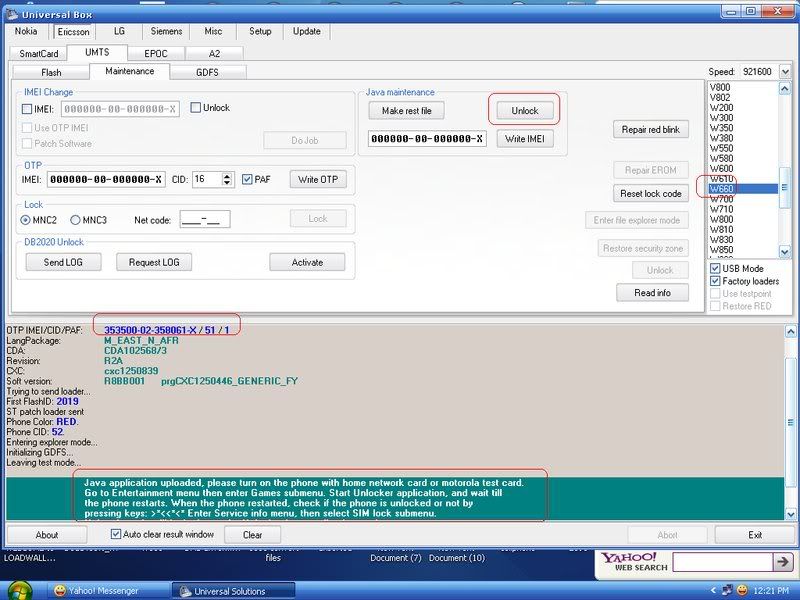Click the Clear button
Screen dimensions: 800x600
[253, 535]
